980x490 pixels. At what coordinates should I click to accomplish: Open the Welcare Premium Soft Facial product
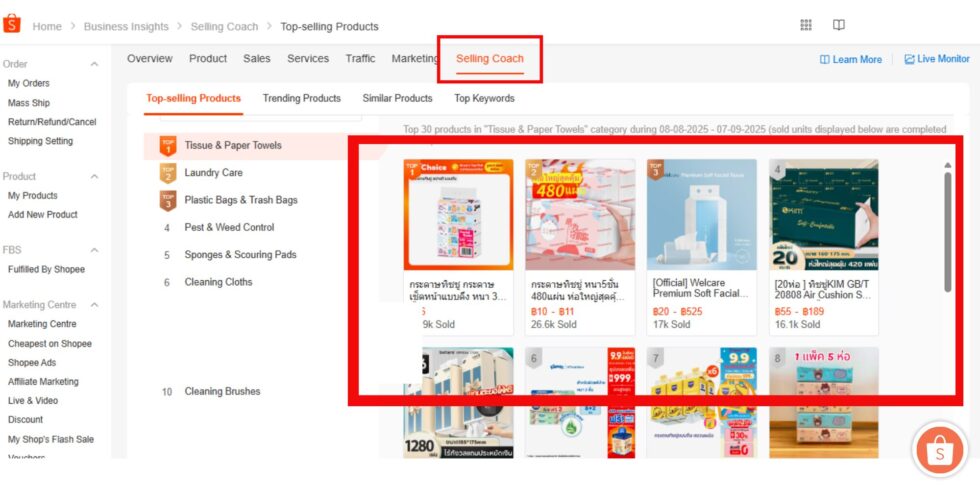pyautogui.click(x=702, y=248)
